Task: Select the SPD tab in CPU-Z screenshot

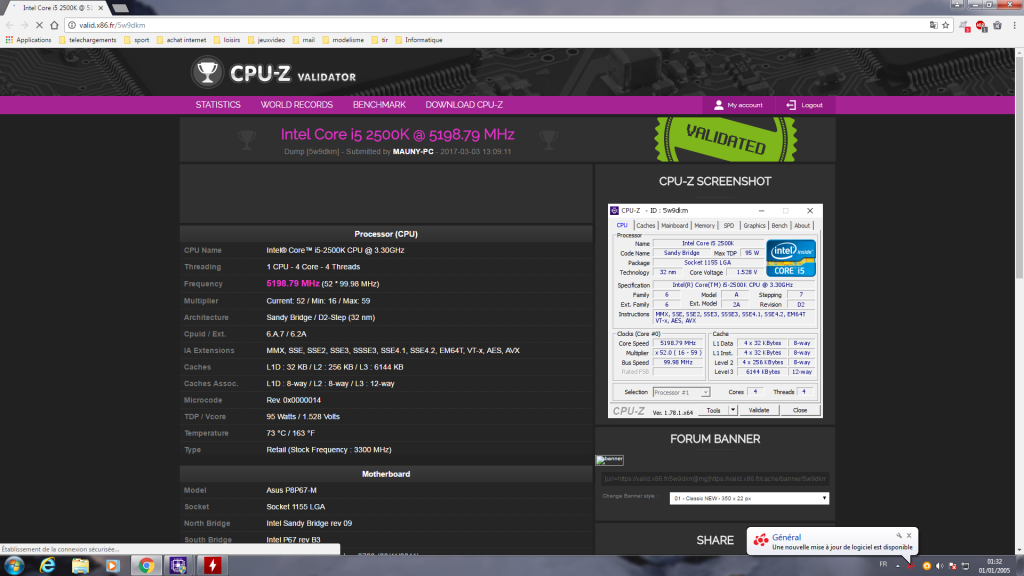Action: click(729, 225)
